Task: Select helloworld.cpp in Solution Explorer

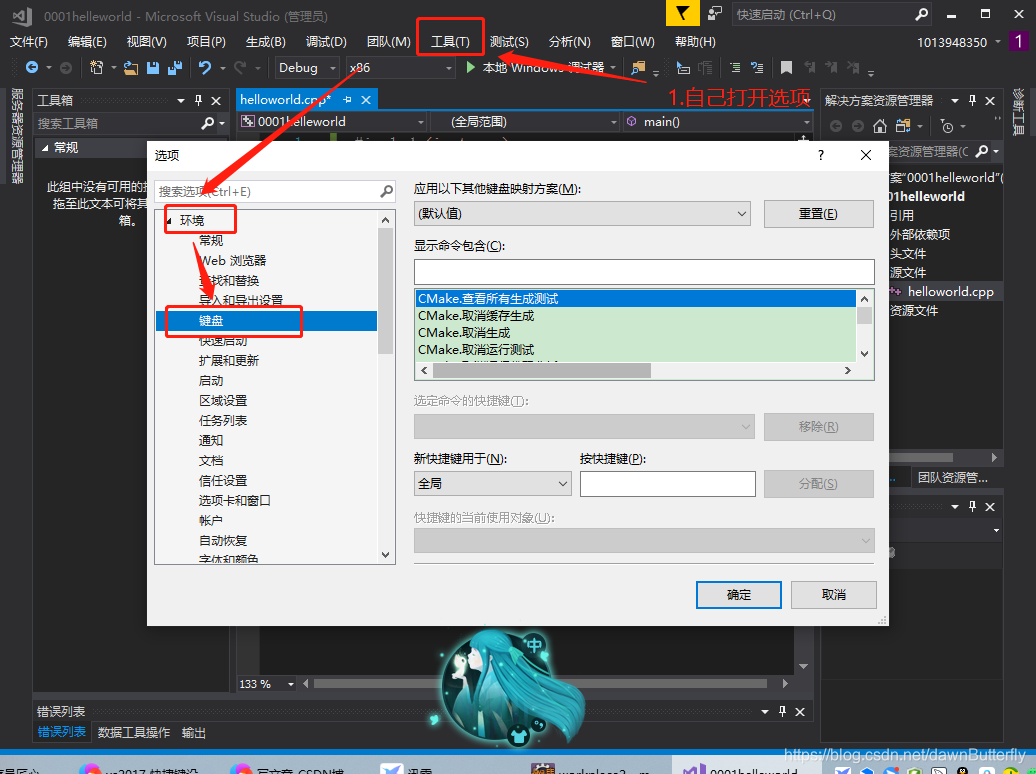Action: pos(950,291)
